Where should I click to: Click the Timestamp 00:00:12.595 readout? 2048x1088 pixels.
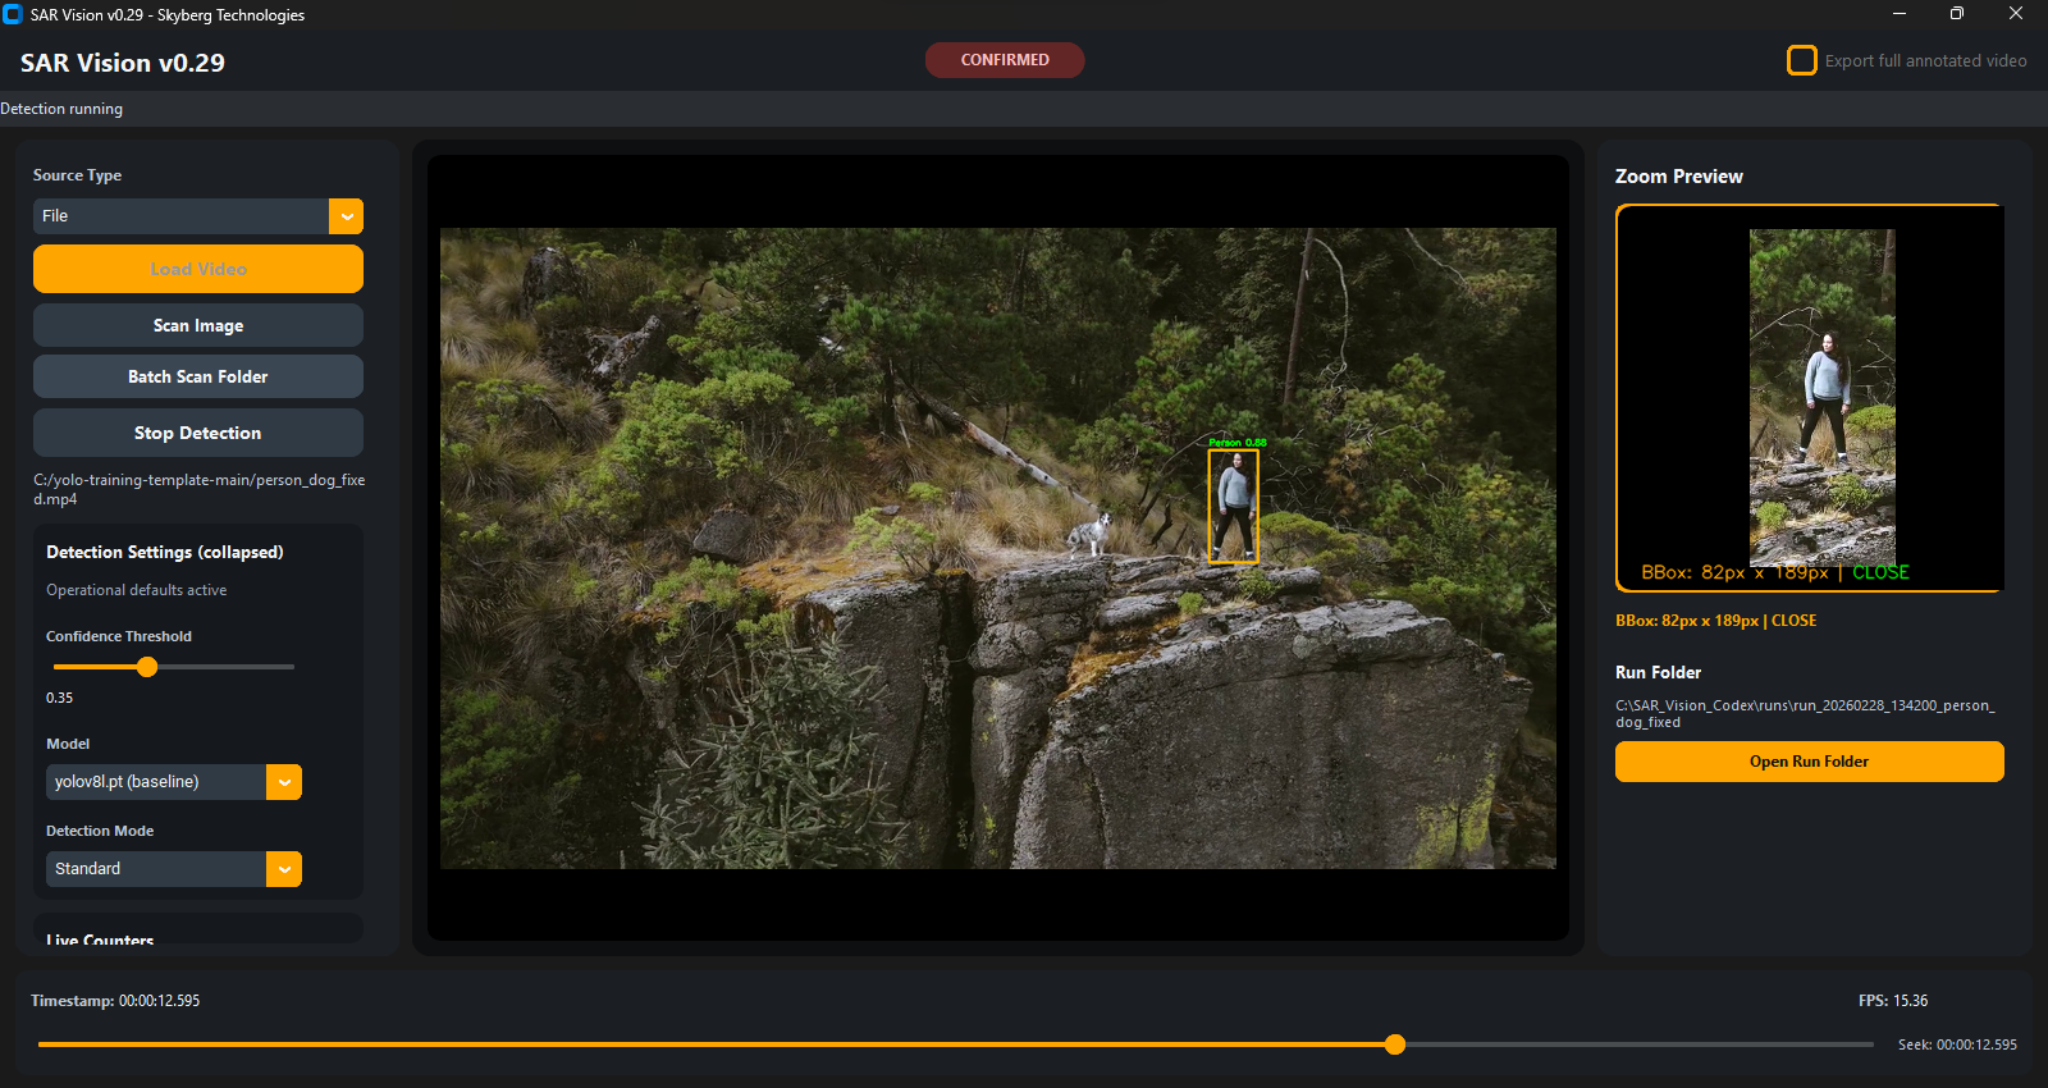(114, 1000)
